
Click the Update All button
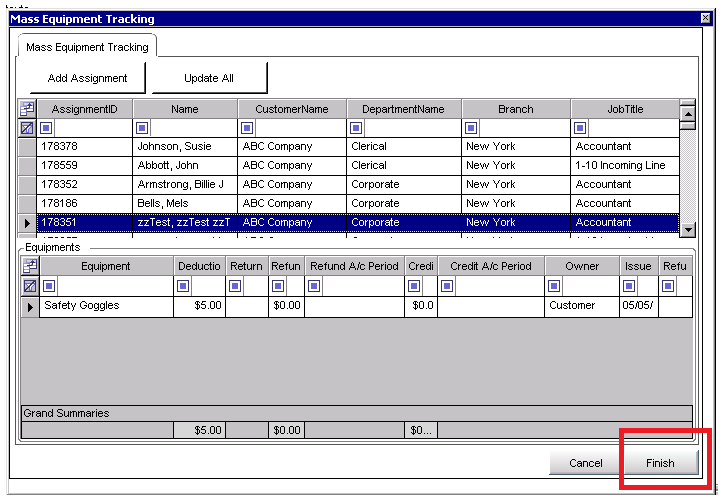pos(209,78)
